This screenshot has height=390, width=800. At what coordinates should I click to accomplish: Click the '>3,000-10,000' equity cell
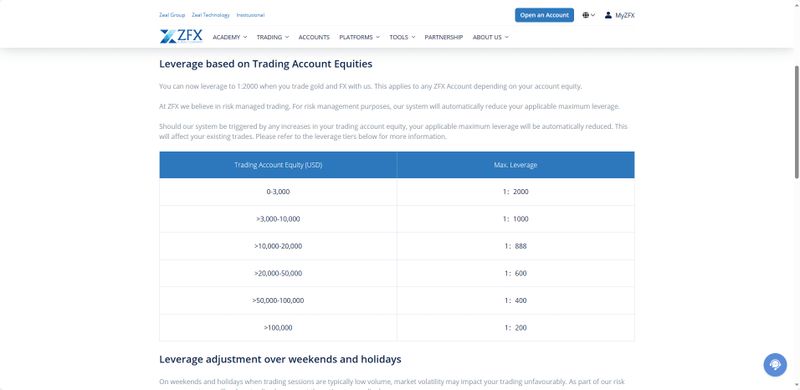tap(278, 219)
